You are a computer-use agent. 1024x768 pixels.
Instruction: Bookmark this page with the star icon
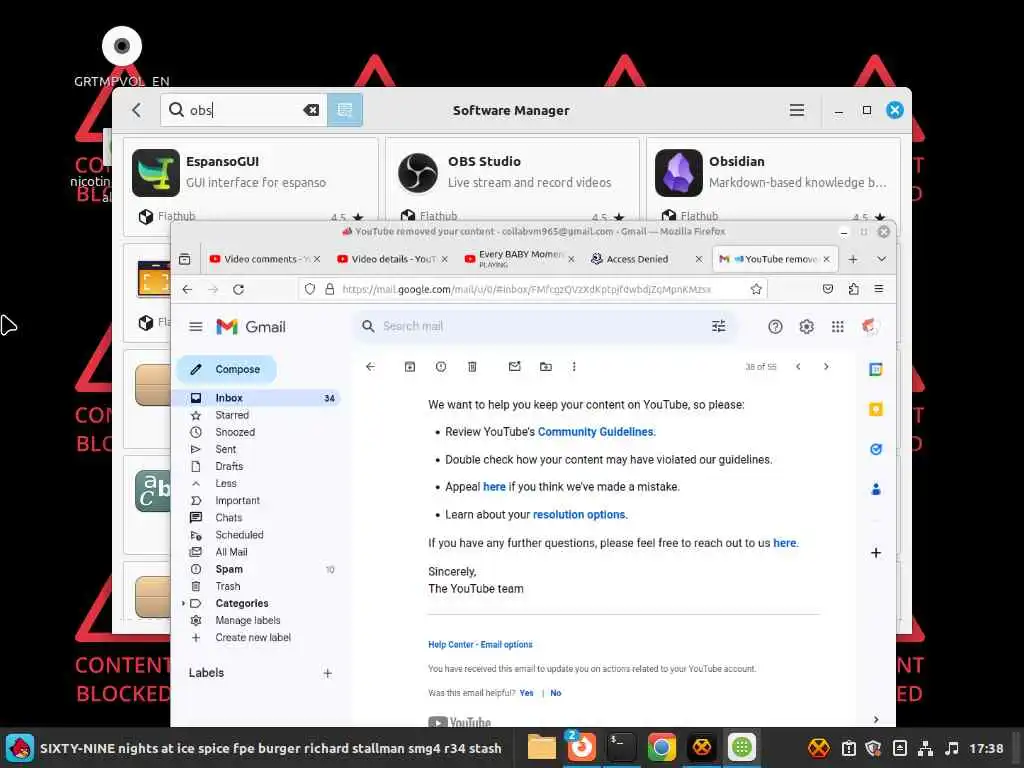(x=756, y=289)
